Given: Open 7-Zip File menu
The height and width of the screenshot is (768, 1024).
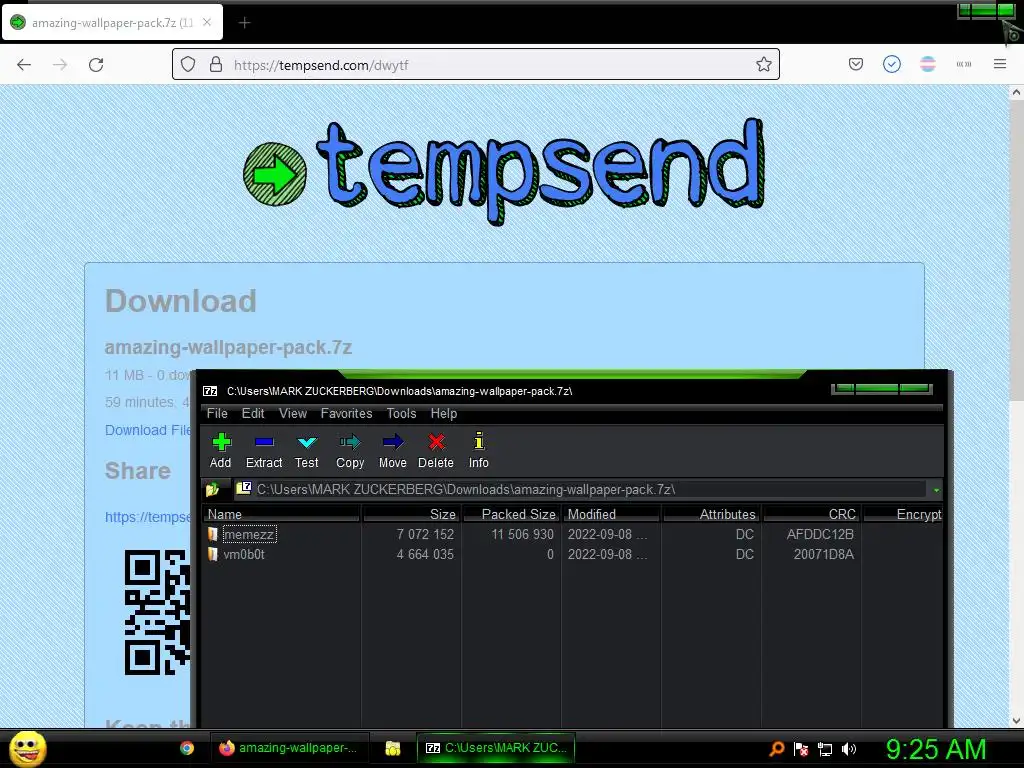Looking at the screenshot, I should pos(217,413).
